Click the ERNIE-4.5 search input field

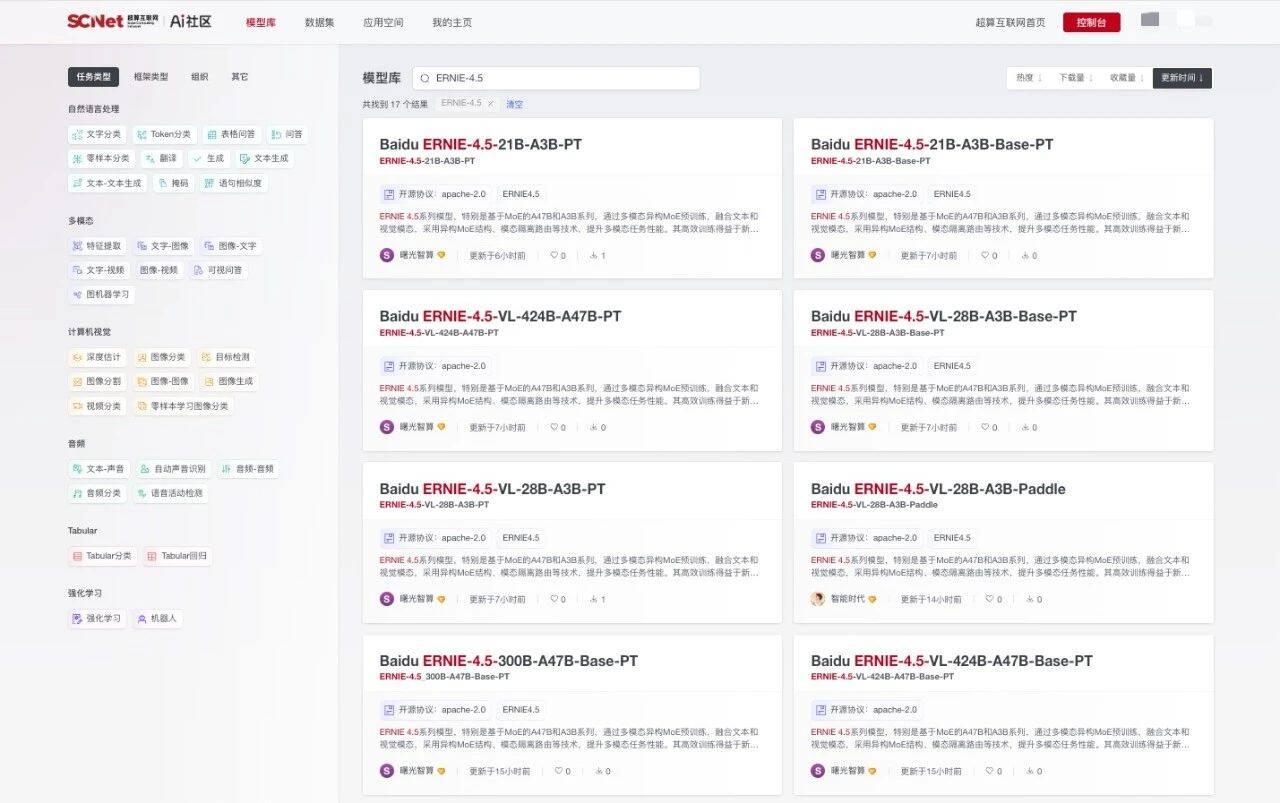(x=556, y=78)
